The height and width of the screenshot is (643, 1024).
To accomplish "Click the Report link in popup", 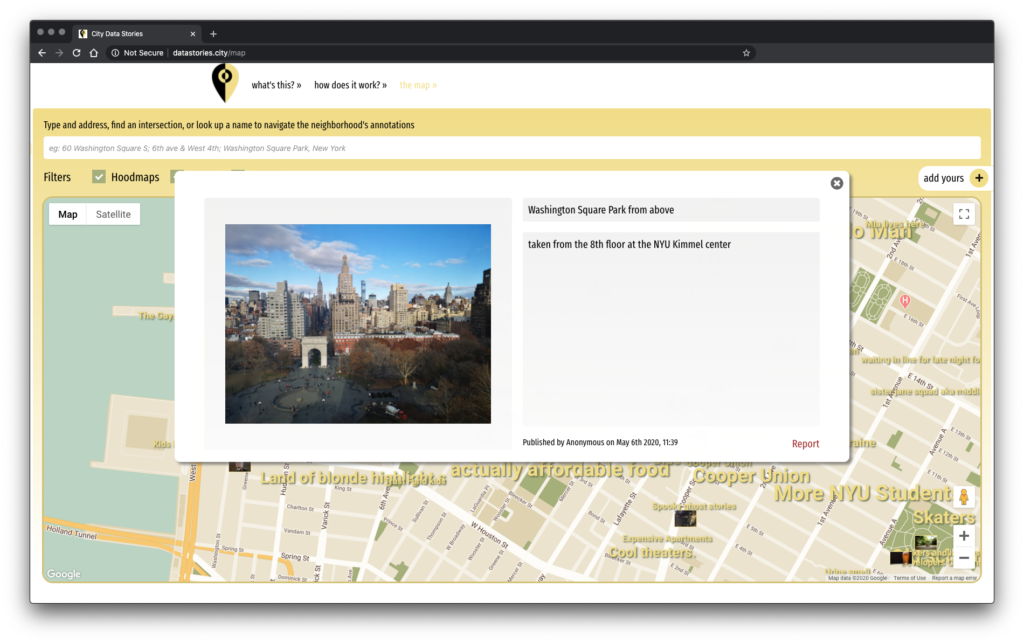I will pos(805,444).
